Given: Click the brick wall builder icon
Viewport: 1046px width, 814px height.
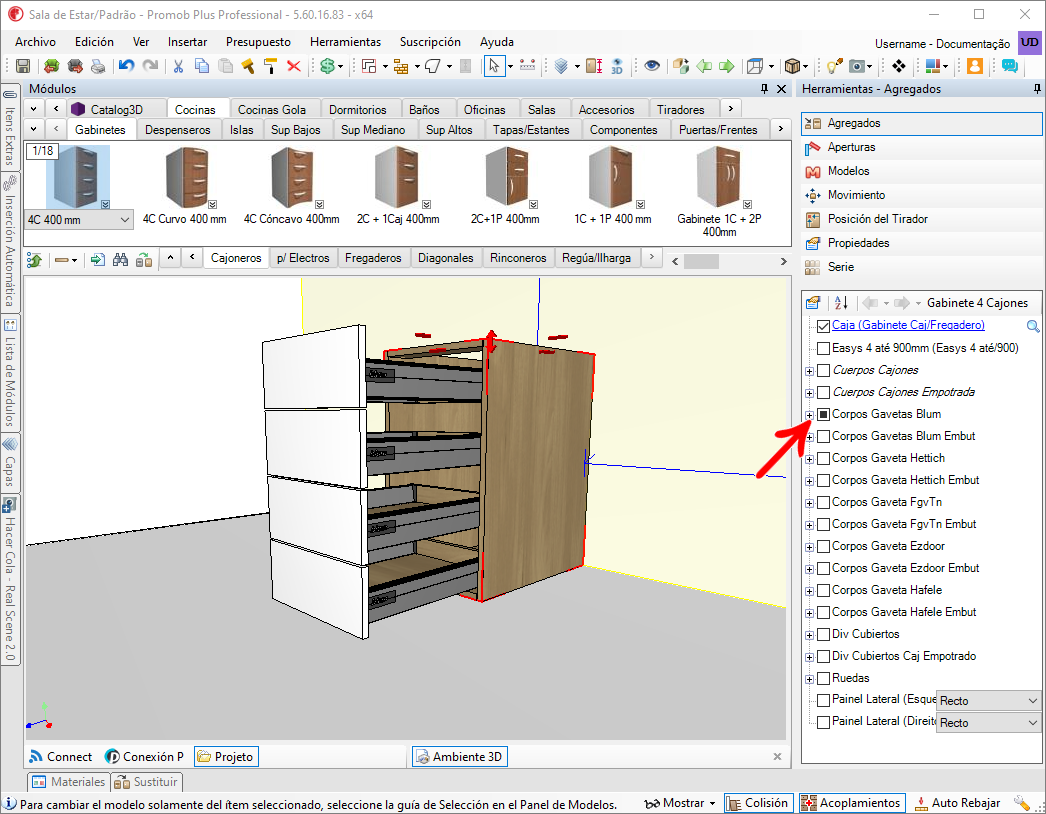Looking at the screenshot, I should point(401,66).
